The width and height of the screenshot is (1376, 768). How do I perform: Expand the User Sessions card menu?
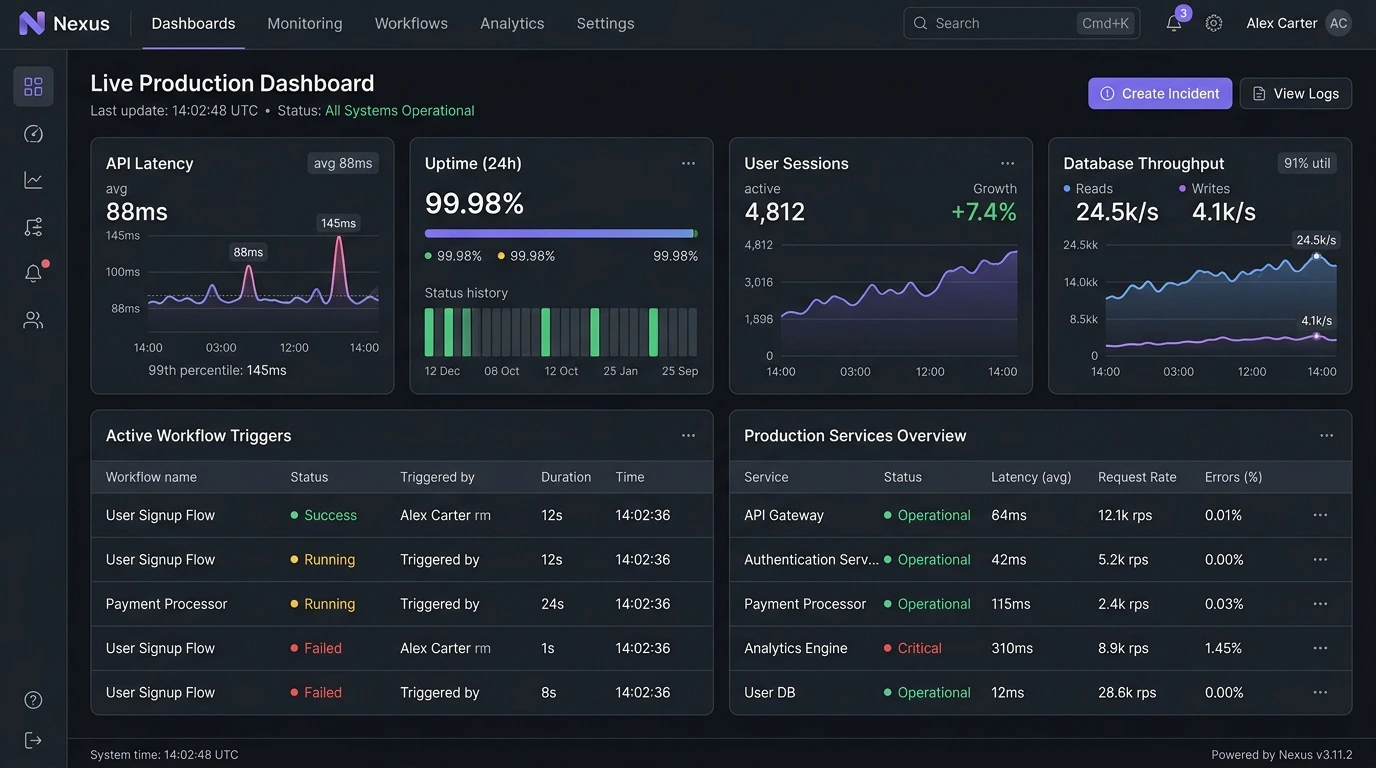pyautogui.click(x=1007, y=163)
